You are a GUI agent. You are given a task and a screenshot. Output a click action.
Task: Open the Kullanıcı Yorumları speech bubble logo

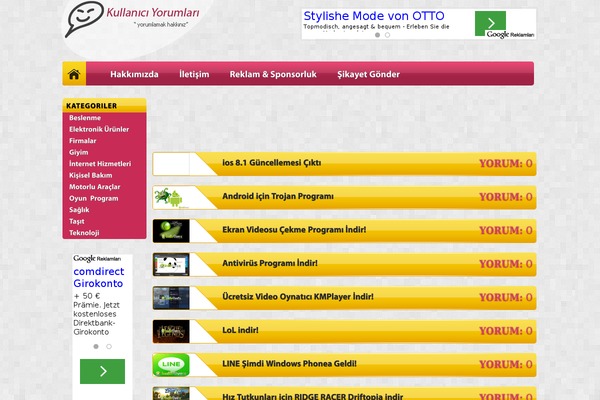coord(85,18)
